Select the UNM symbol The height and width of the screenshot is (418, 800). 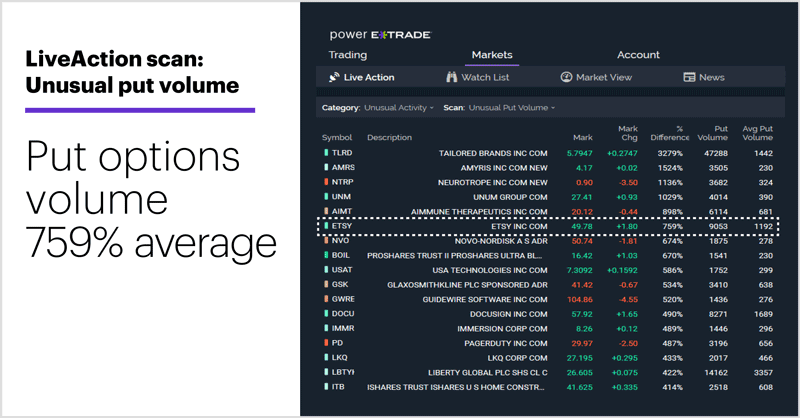tap(341, 196)
